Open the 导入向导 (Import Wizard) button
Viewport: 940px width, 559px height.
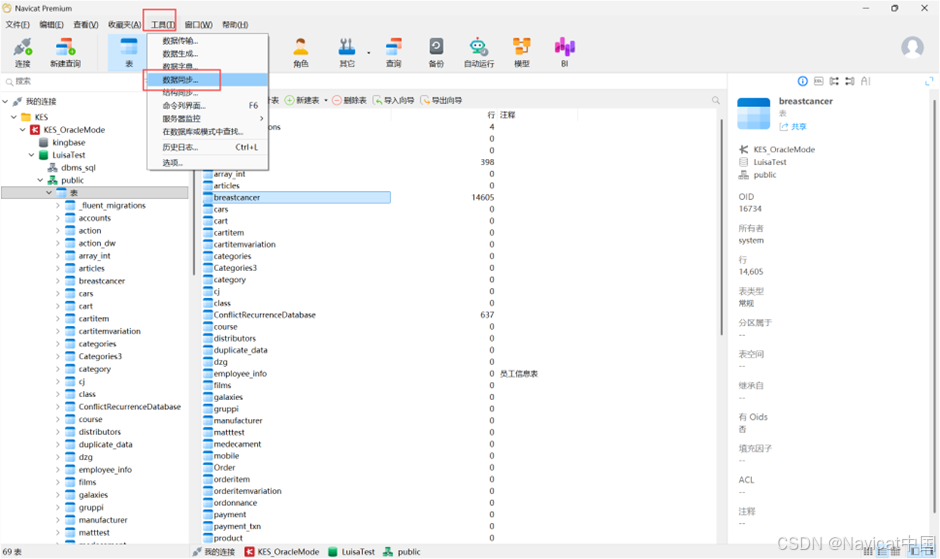(393, 100)
